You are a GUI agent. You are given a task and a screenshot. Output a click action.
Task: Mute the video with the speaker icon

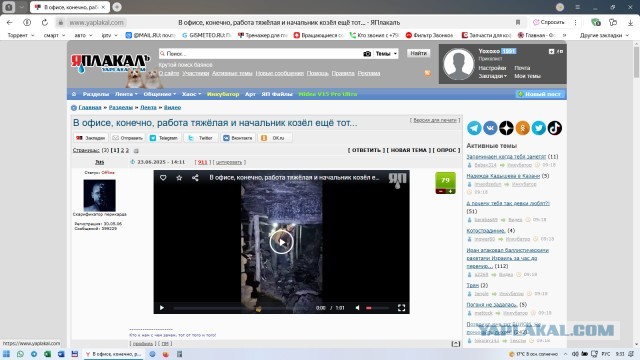358,308
